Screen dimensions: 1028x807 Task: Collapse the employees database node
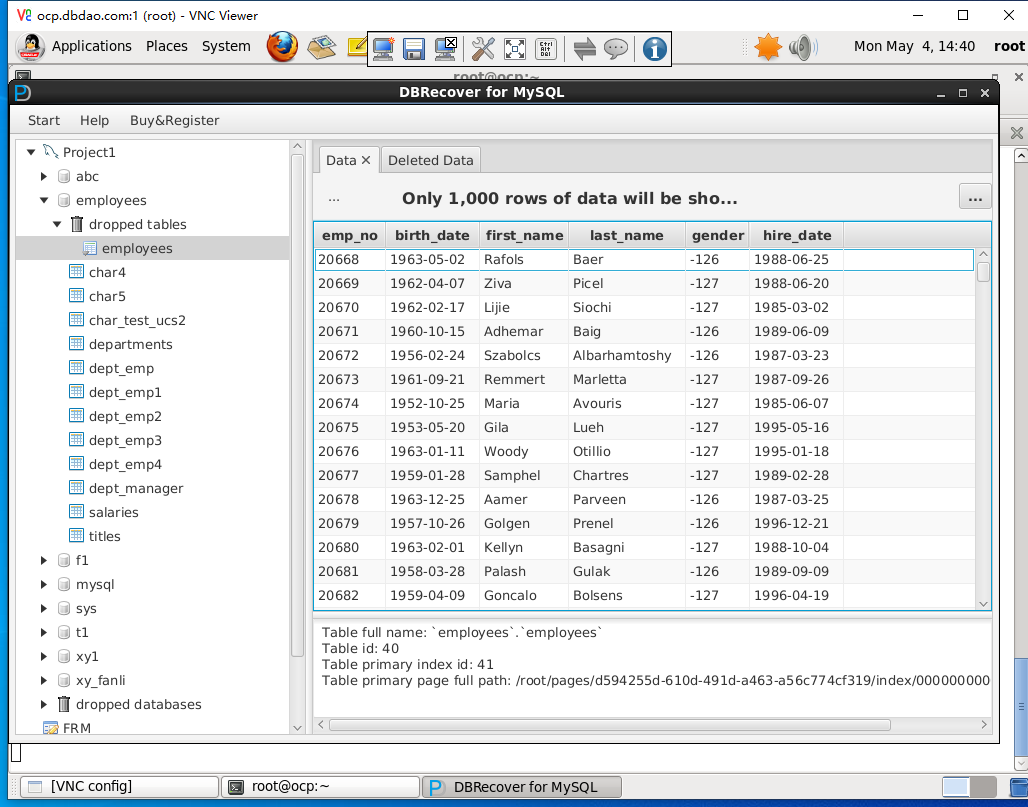[44, 200]
